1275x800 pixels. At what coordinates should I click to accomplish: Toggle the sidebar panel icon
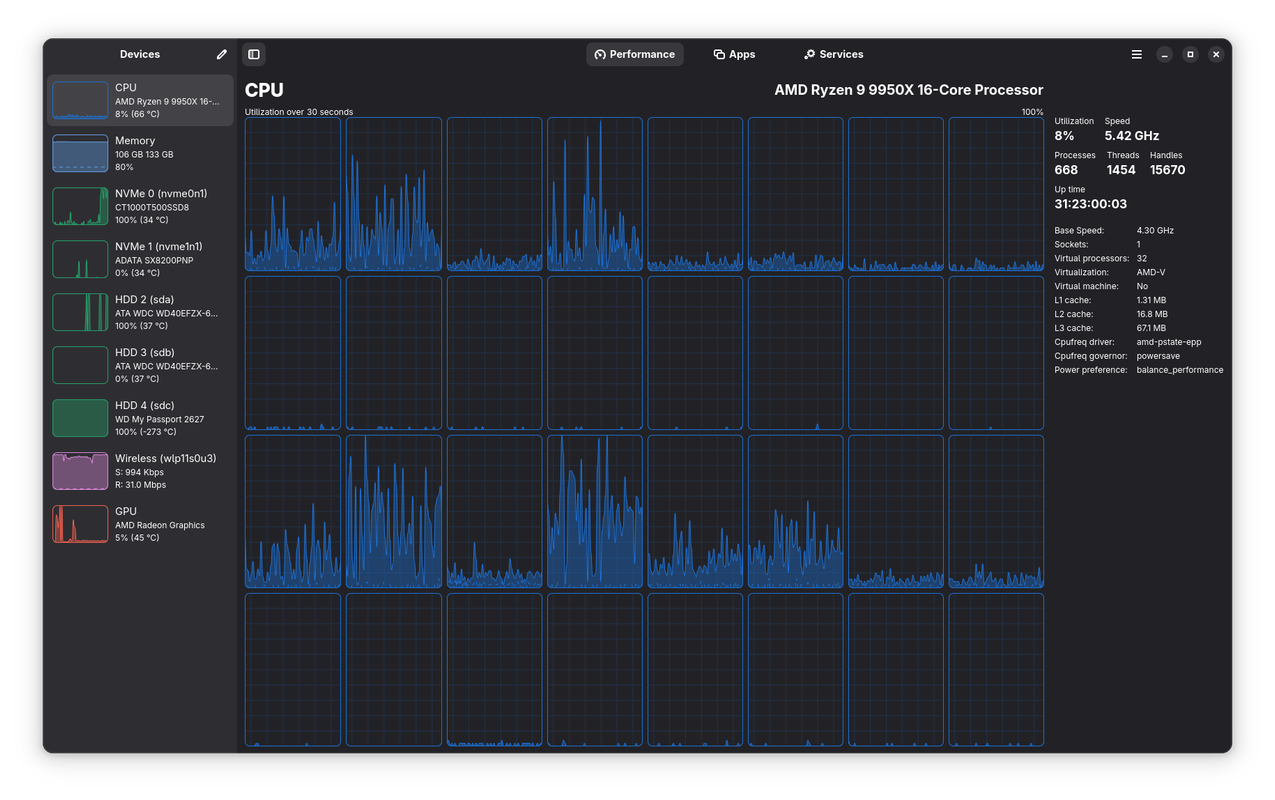254,54
